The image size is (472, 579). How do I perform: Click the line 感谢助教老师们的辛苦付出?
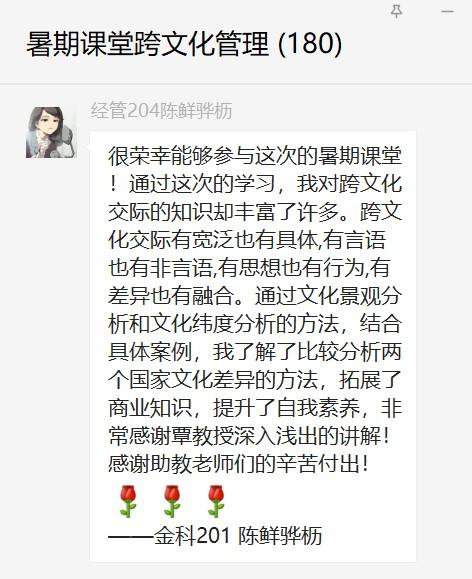(x=234, y=464)
